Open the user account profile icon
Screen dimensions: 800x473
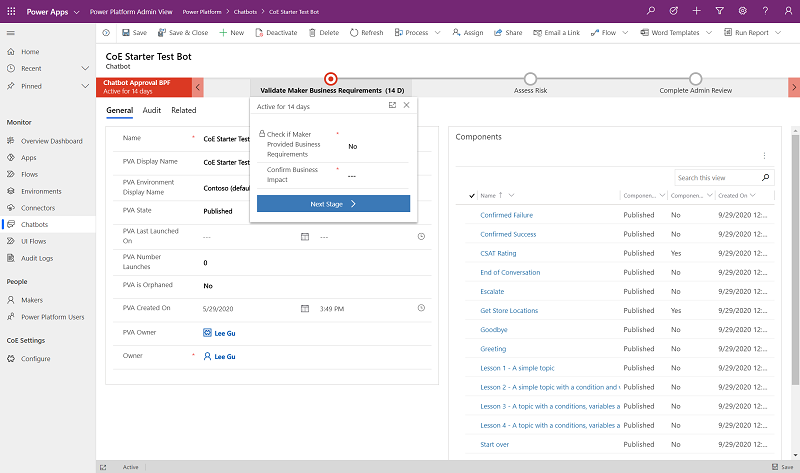click(788, 11)
